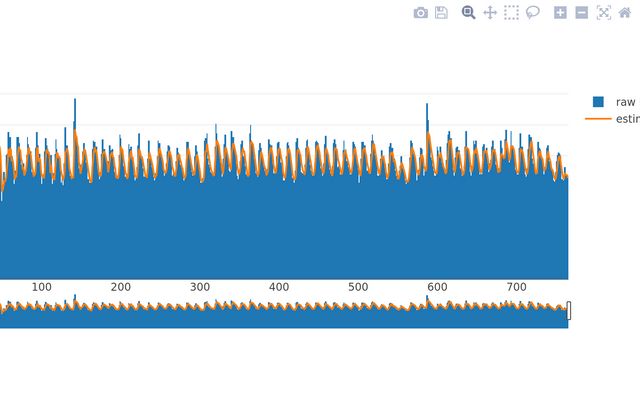Select the Zoom magnifier tool
Viewport: 640px width, 400px height.
coord(468,13)
